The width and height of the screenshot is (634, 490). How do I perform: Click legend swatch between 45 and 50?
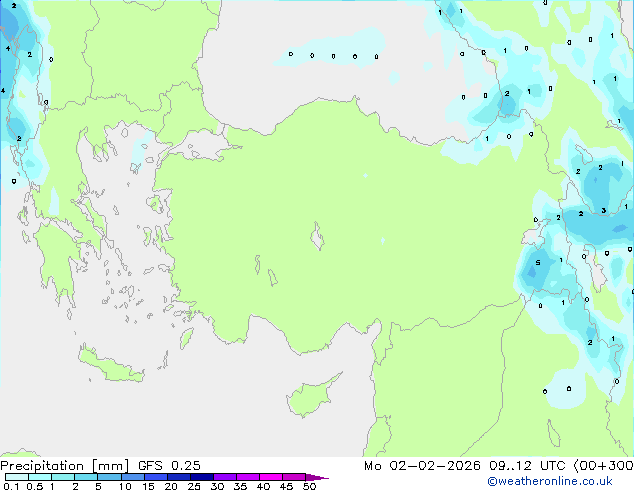point(294,477)
